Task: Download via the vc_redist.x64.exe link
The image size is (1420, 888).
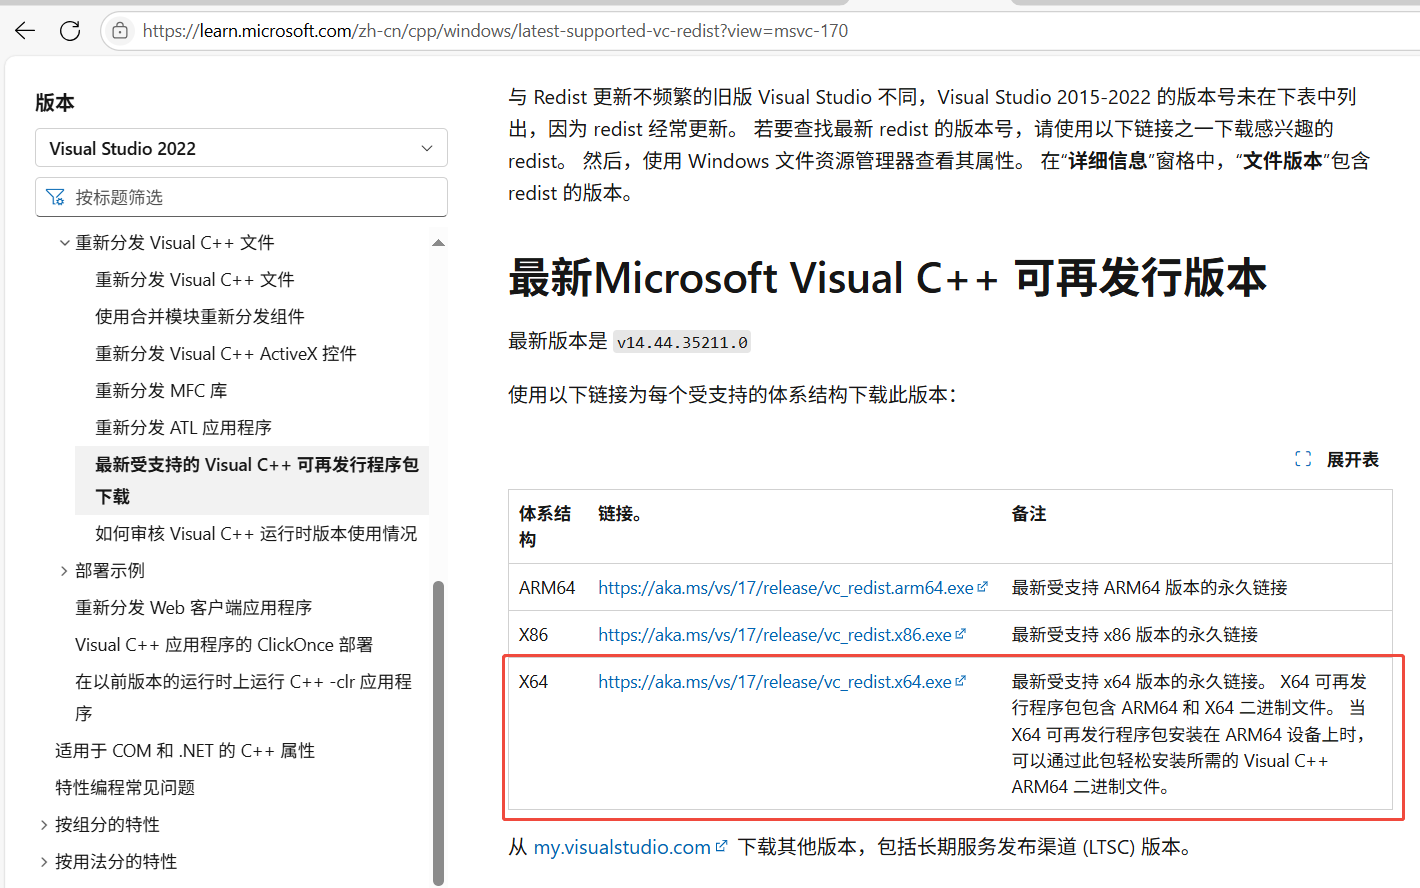Action: coord(781,682)
